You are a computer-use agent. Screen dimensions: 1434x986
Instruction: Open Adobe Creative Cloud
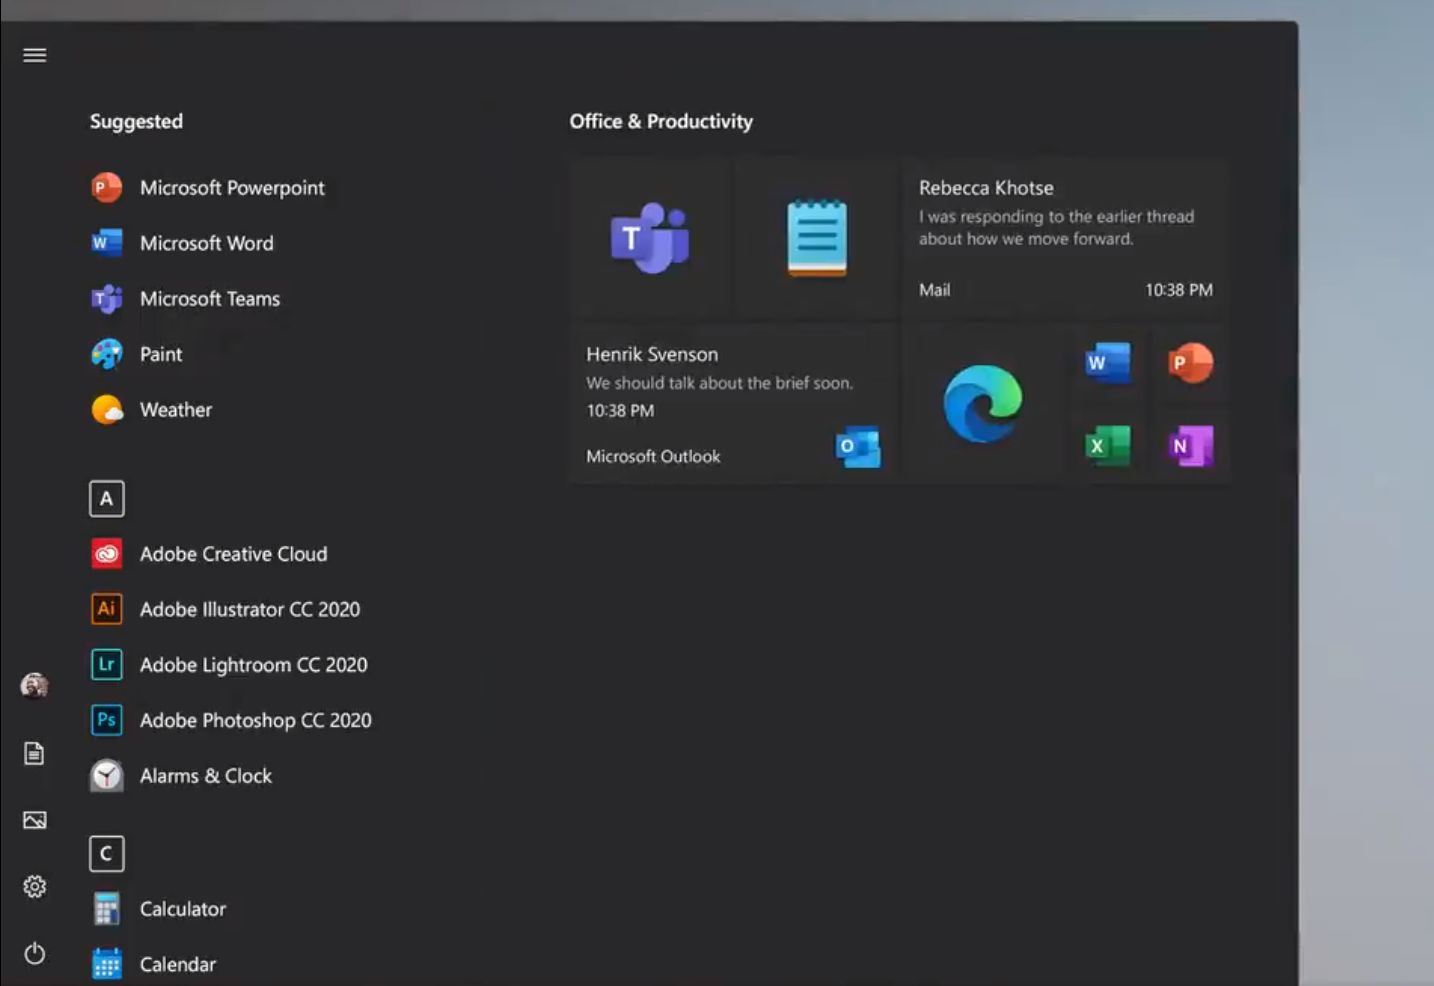click(209, 554)
